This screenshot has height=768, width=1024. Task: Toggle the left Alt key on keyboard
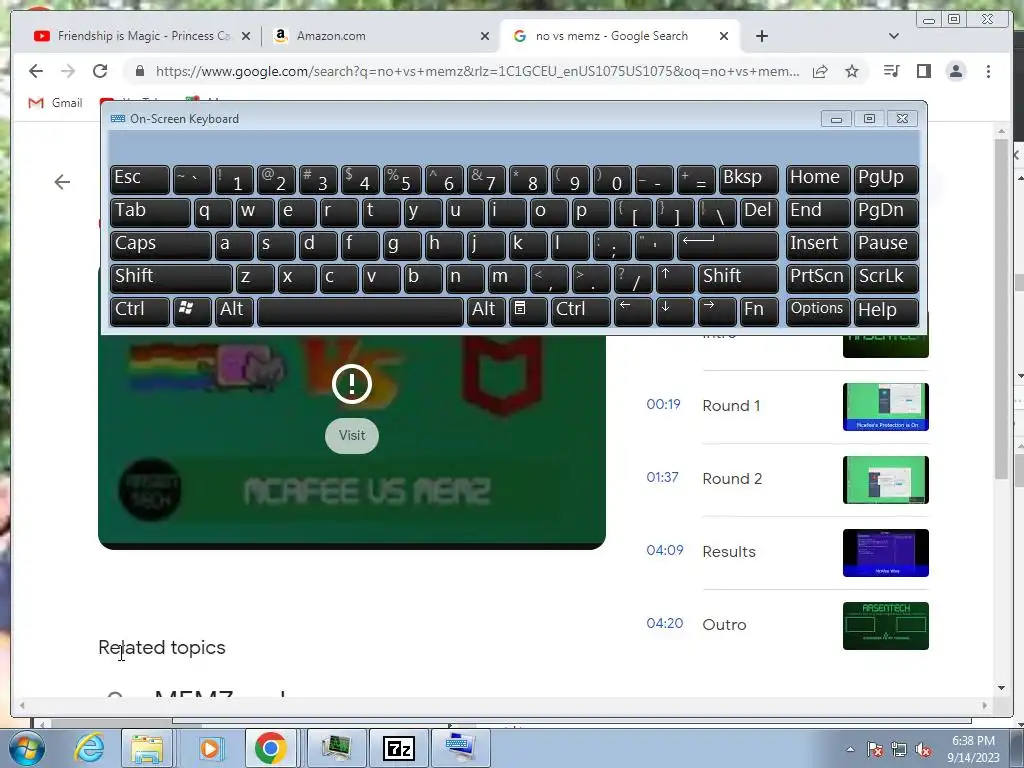pos(233,311)
